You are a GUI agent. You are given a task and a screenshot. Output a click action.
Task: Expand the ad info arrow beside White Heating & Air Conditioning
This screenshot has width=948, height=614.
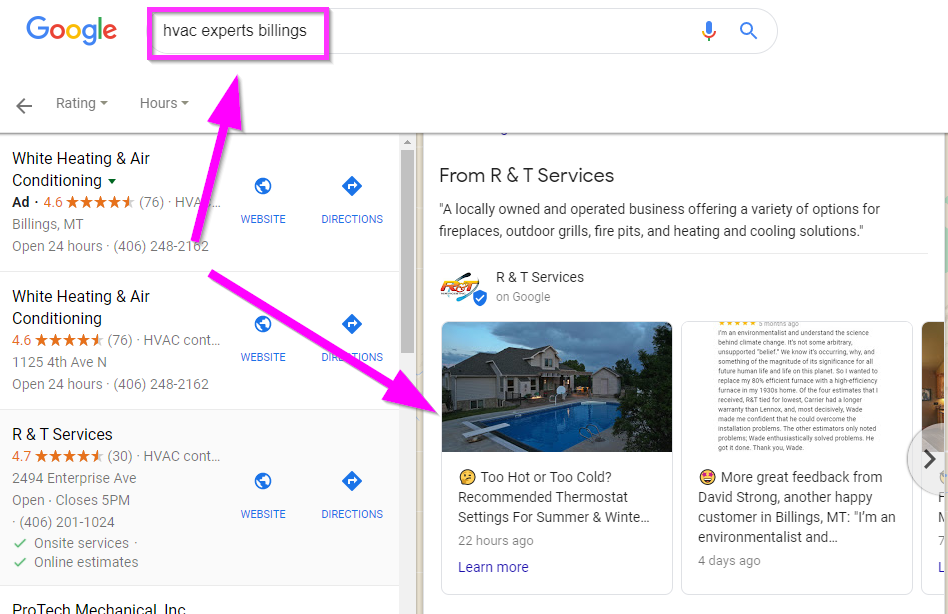112,181
